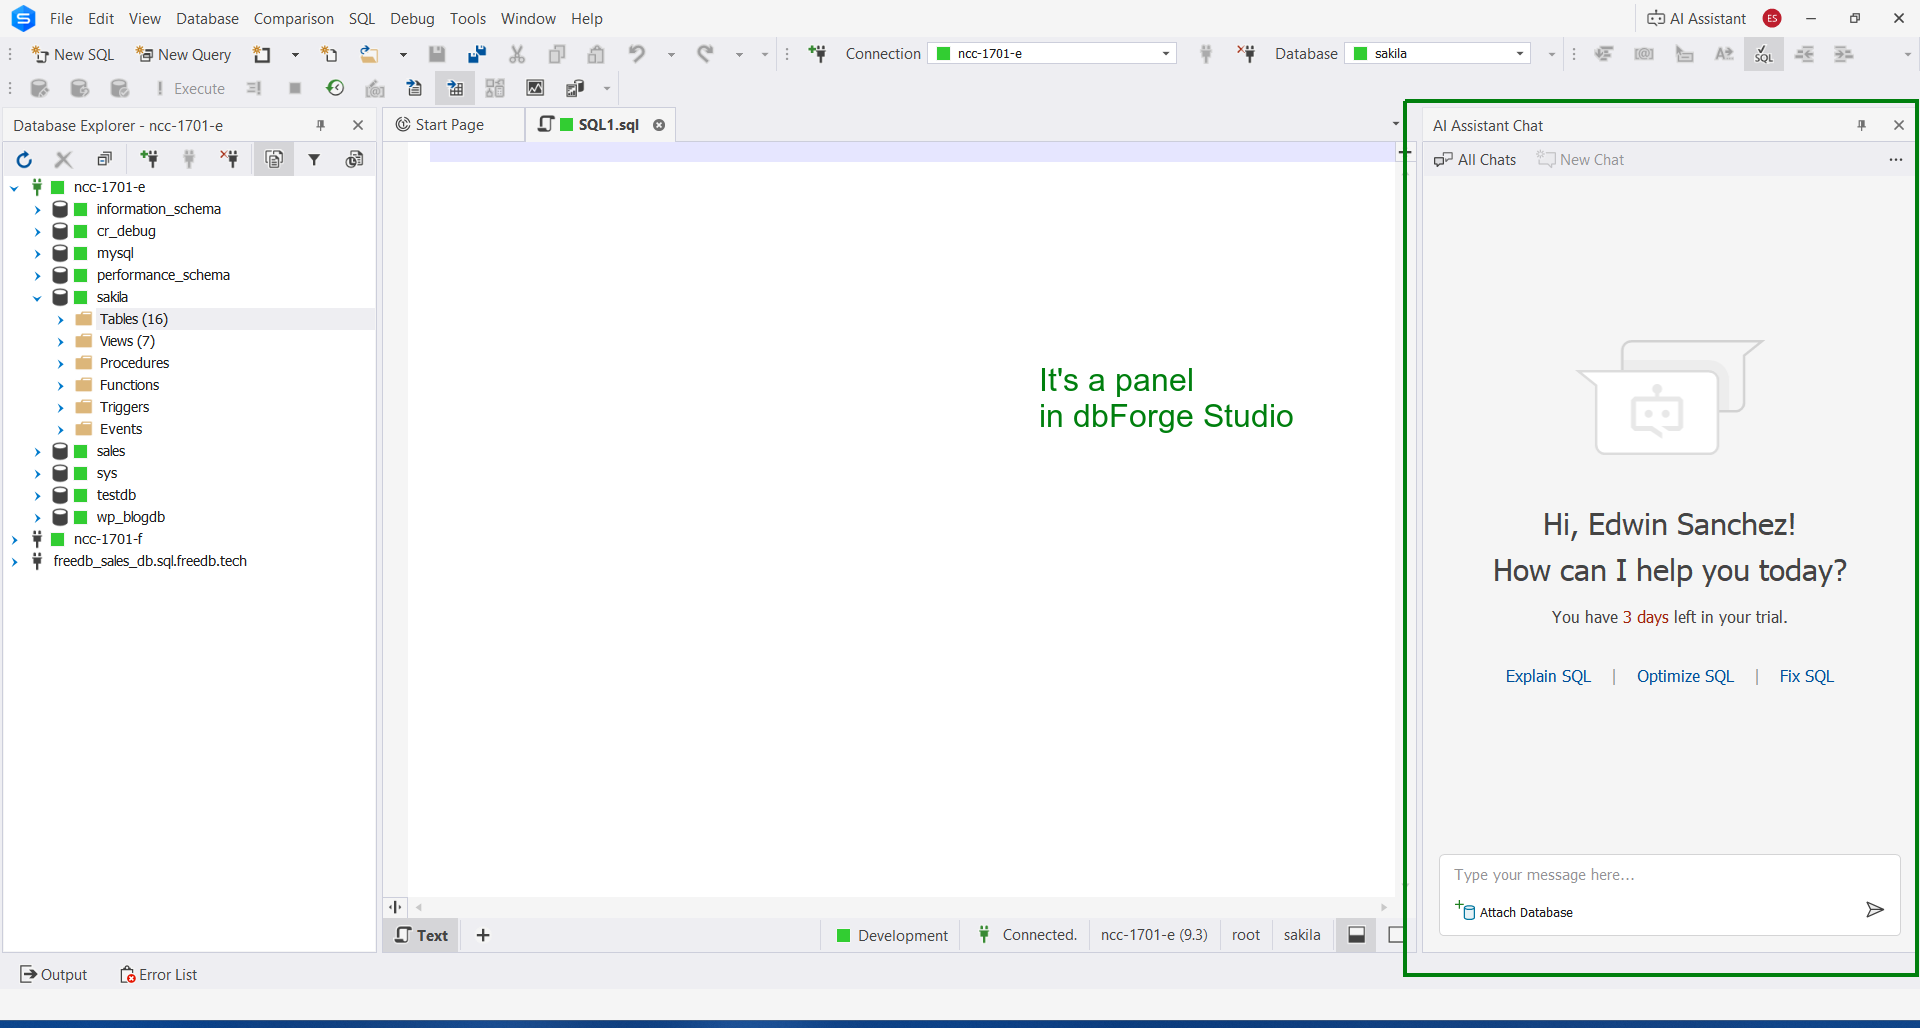This screenshot has width=1920, height=1028.
Task: Click the send message arrow icon
Action: (x=1874, y=910)
